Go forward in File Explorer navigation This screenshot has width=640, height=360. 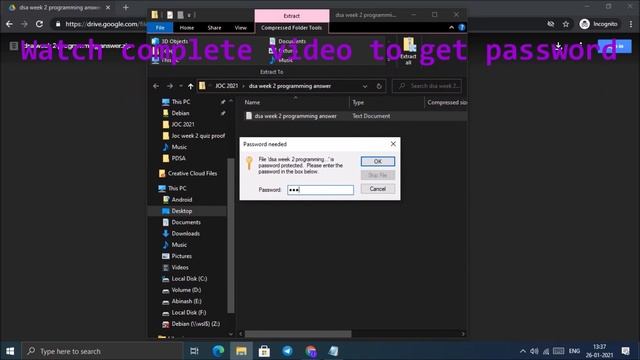(x=169, y=86)
